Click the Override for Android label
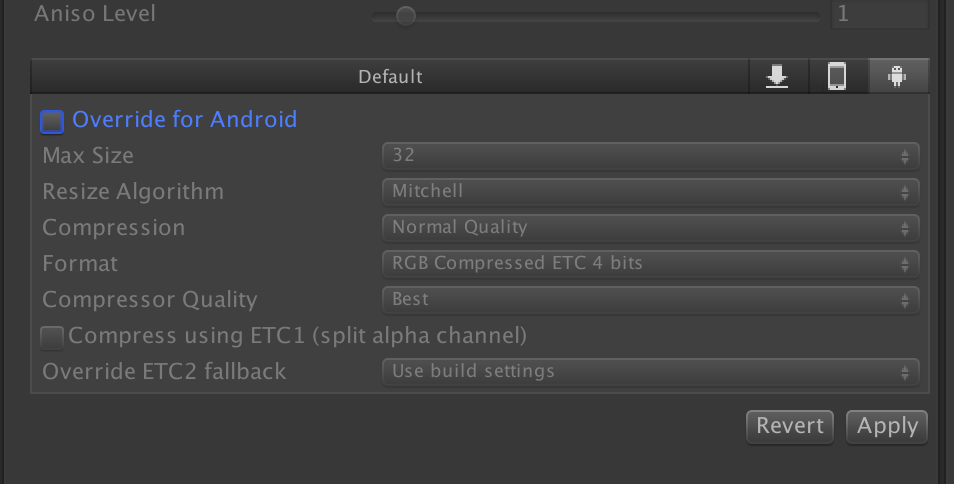The image size is (954, 484). tap(184, 120)
